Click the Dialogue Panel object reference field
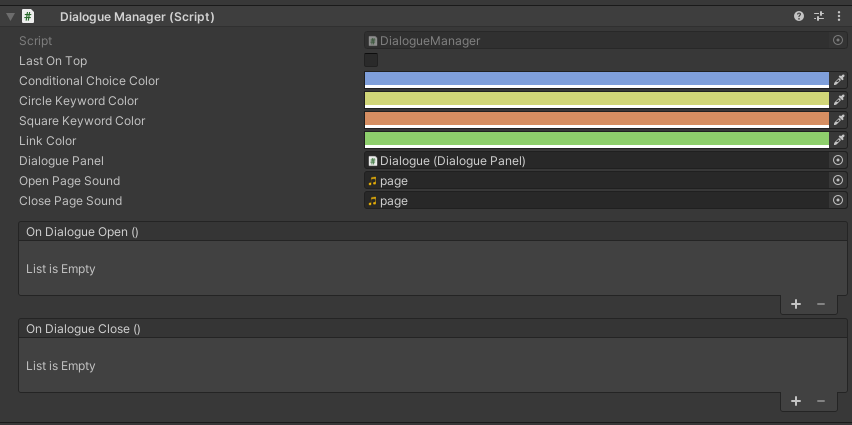The width and height of the screenshot is (852, 425). 596,161
